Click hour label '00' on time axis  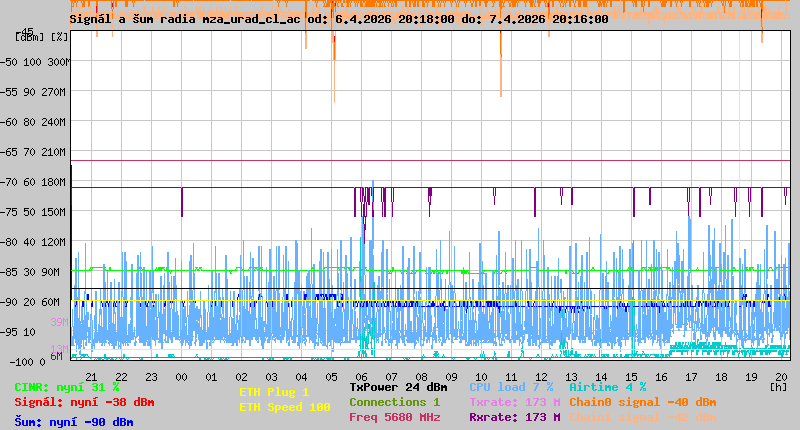click(x=182, y=377)
